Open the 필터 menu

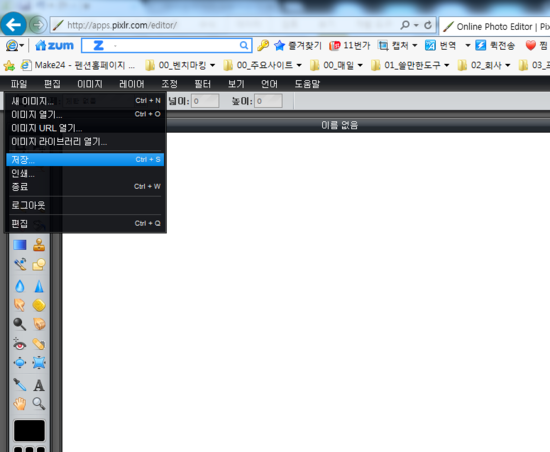[202, 84]
